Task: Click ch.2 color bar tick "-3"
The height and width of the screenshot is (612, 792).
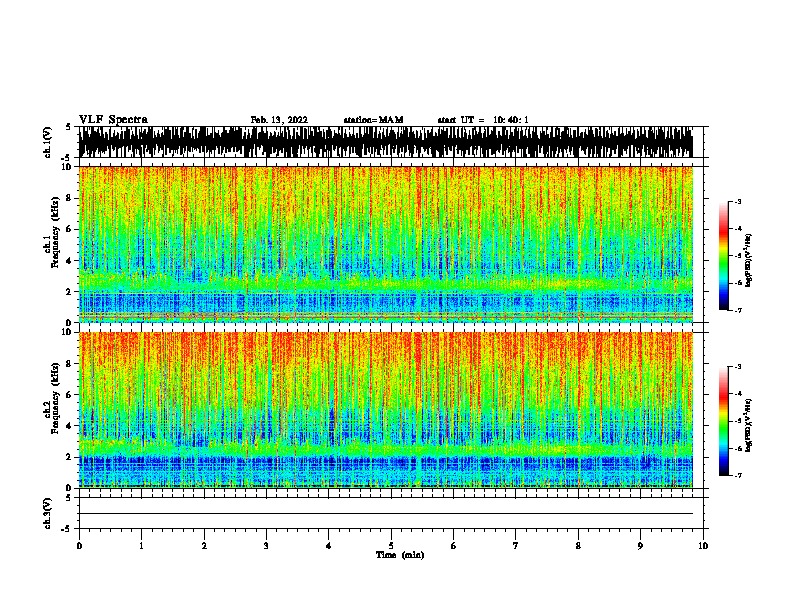Action: (737, 367)
